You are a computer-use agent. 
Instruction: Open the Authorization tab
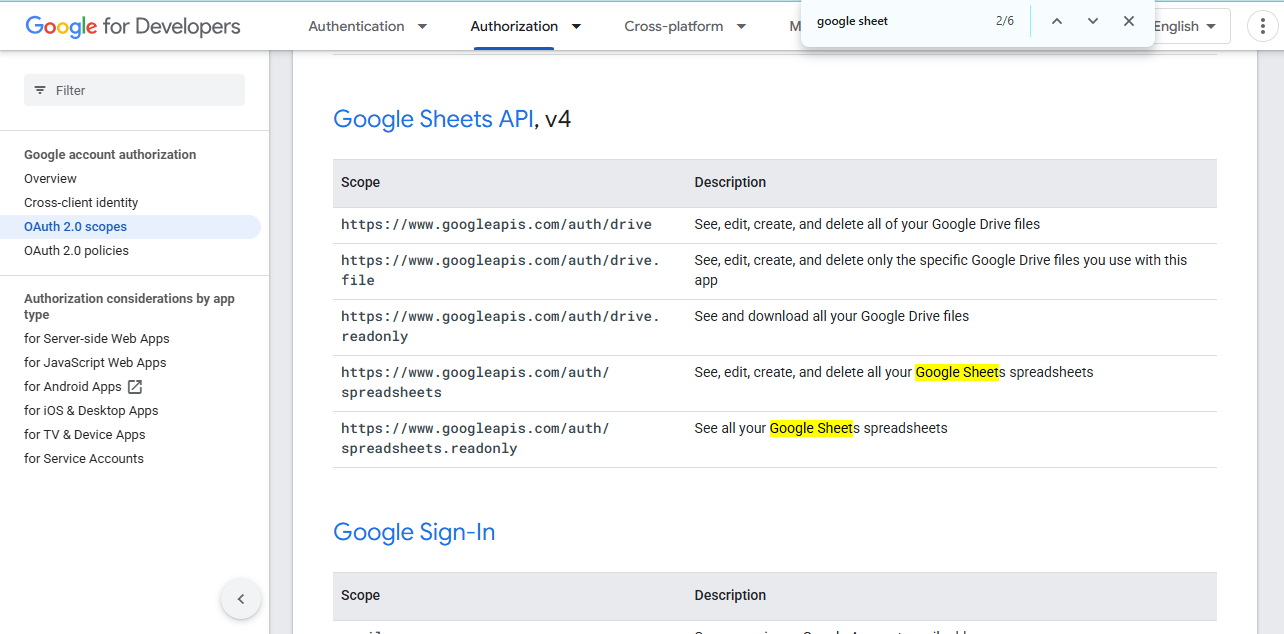tap(514, 26)
